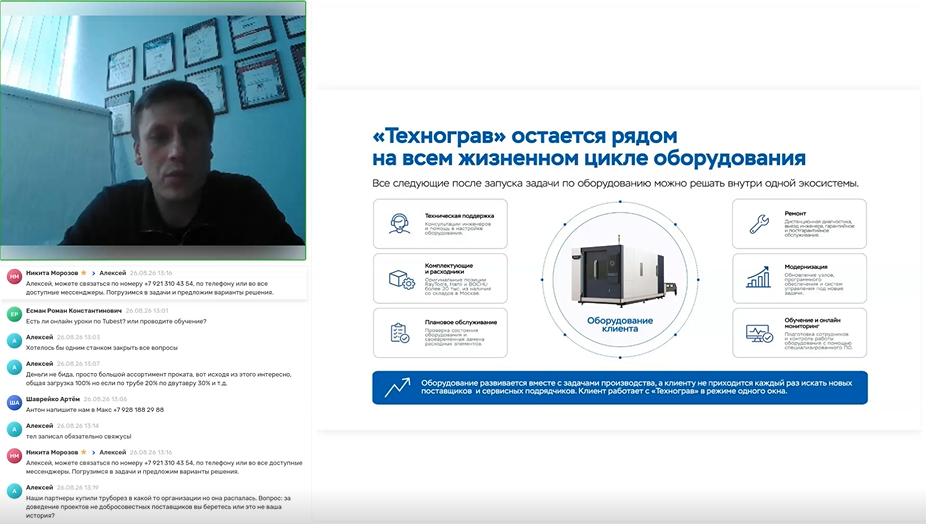This screenshot has height=524, width=926.
Task: Click the star badge in the pinned Никита Морозов message
Action: click(83, 273)
